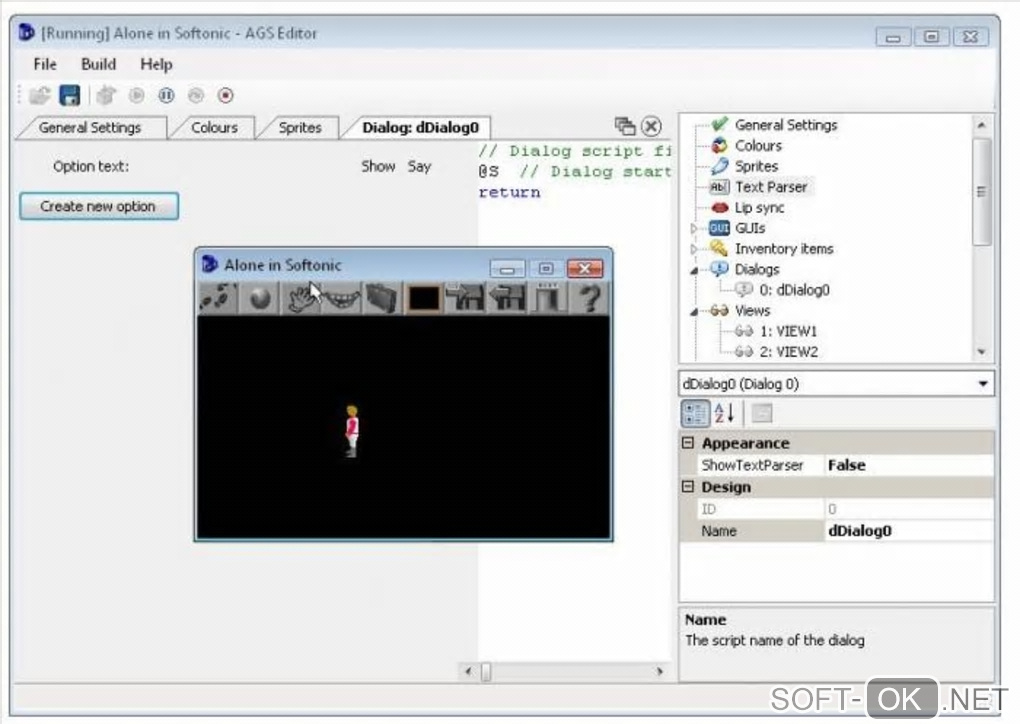1020x724 pixels.
Task: Open the Help menu
Action: click(x=156, y=64)
